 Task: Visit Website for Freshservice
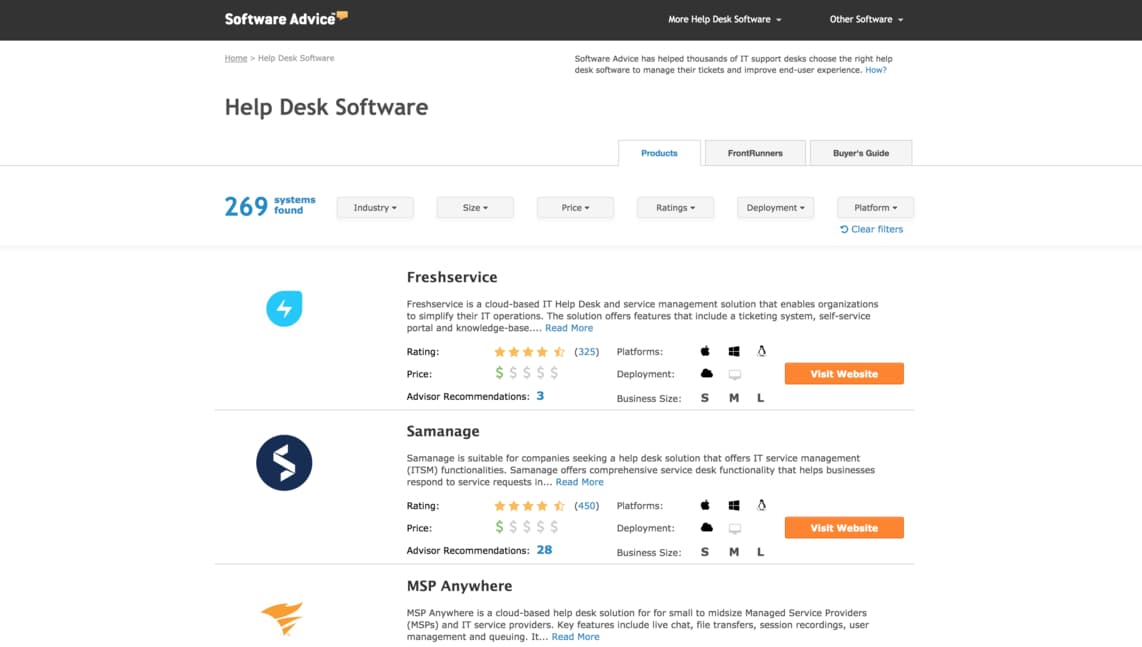coord(844,374)
